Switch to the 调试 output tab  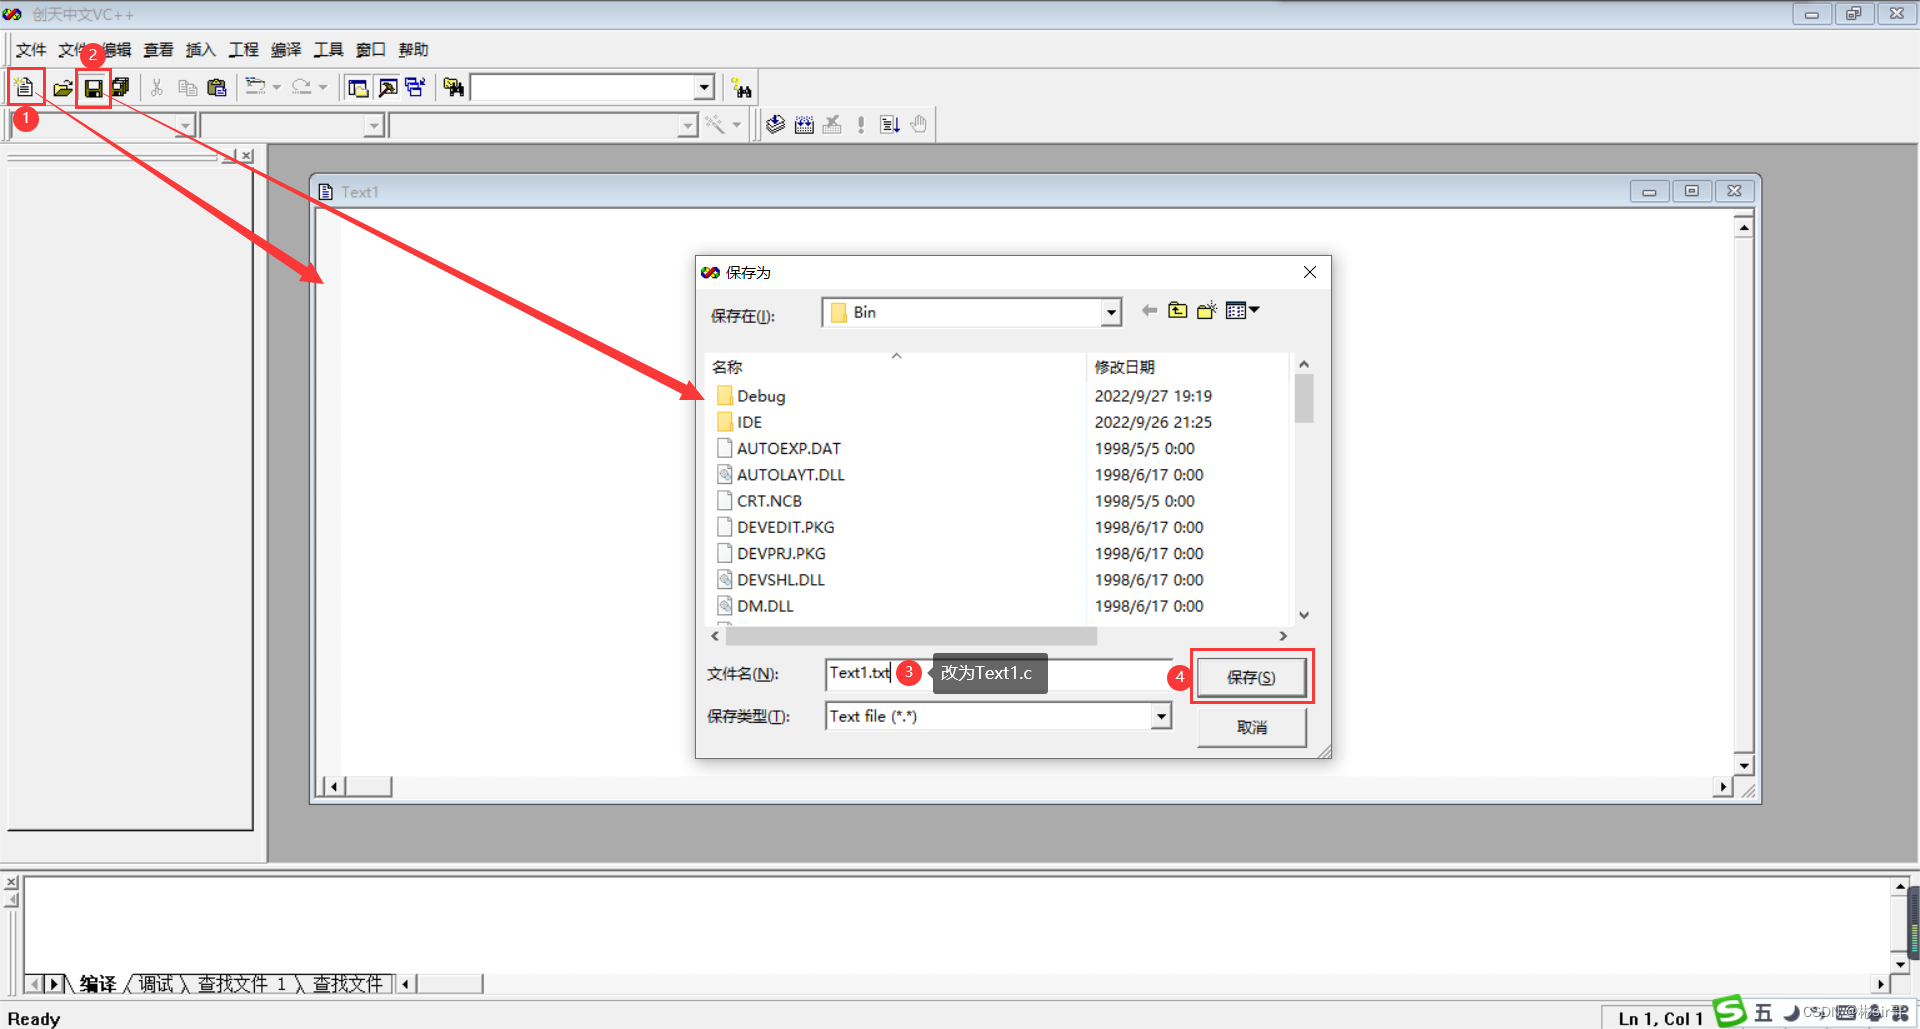click(x=156, y=984)
